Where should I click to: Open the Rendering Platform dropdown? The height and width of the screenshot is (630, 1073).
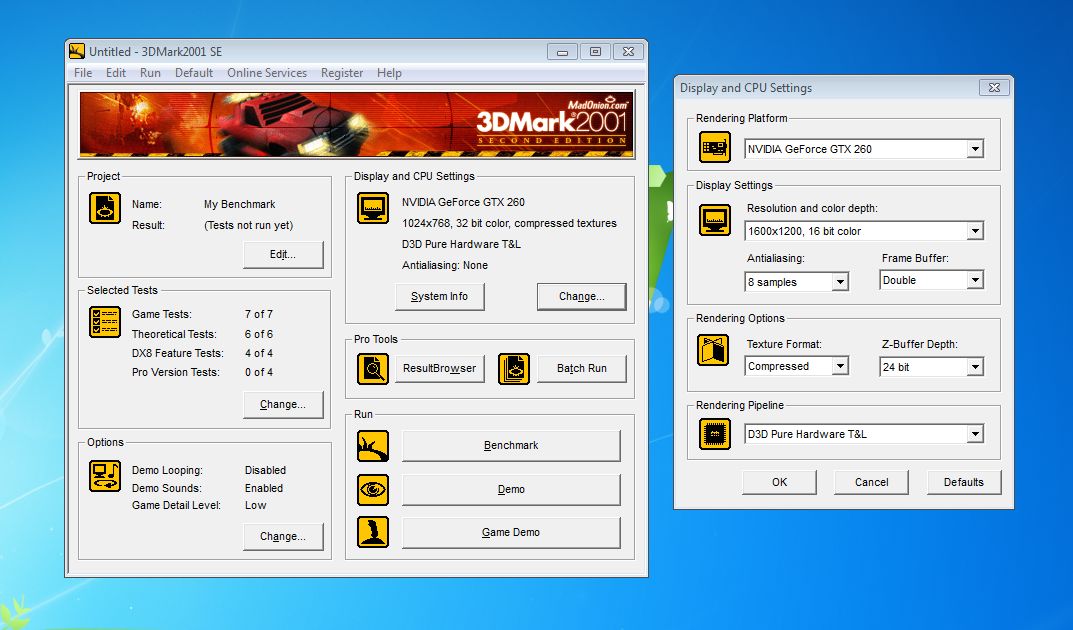click(975, 149)
